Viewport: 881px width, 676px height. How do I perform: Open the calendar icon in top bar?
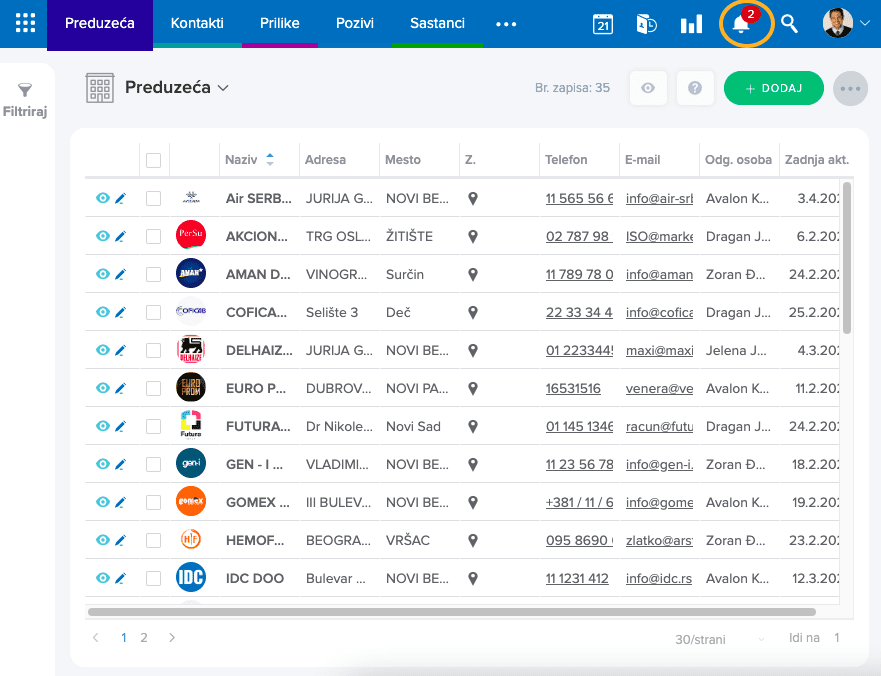602,24
